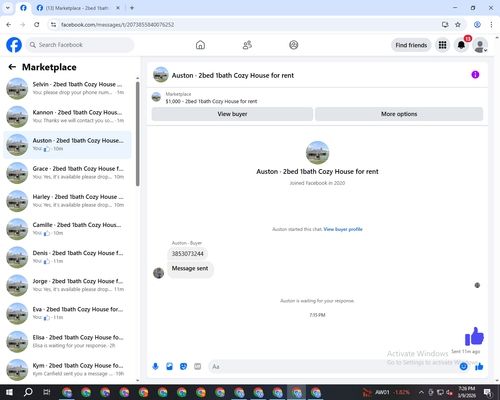Open the Elisa conversation
Screen dimensions: 500x400
click(67, 342)
